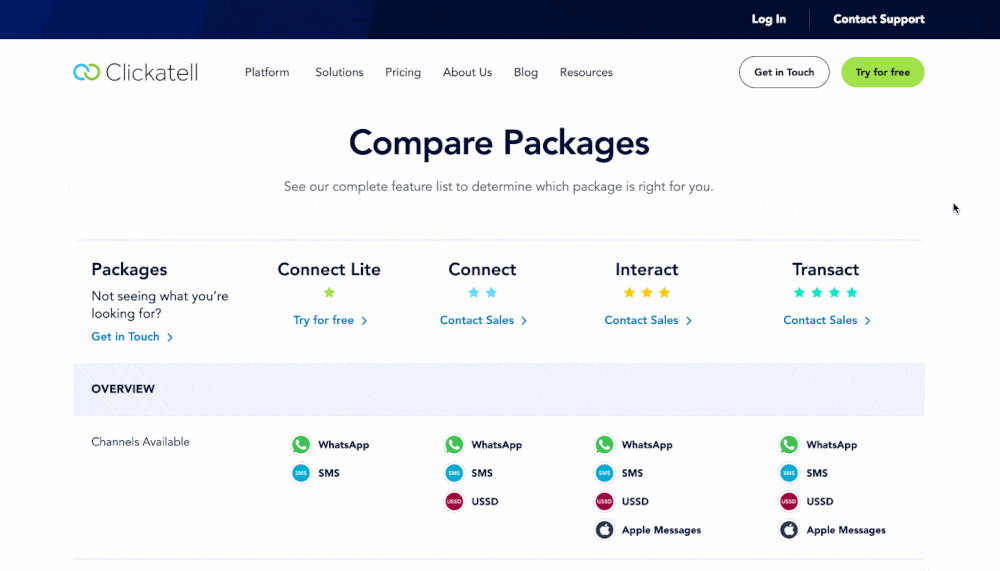This screenshot has height=571, width=1000.
Task: Open the Solutions menu
Action: tap(339, 72)
